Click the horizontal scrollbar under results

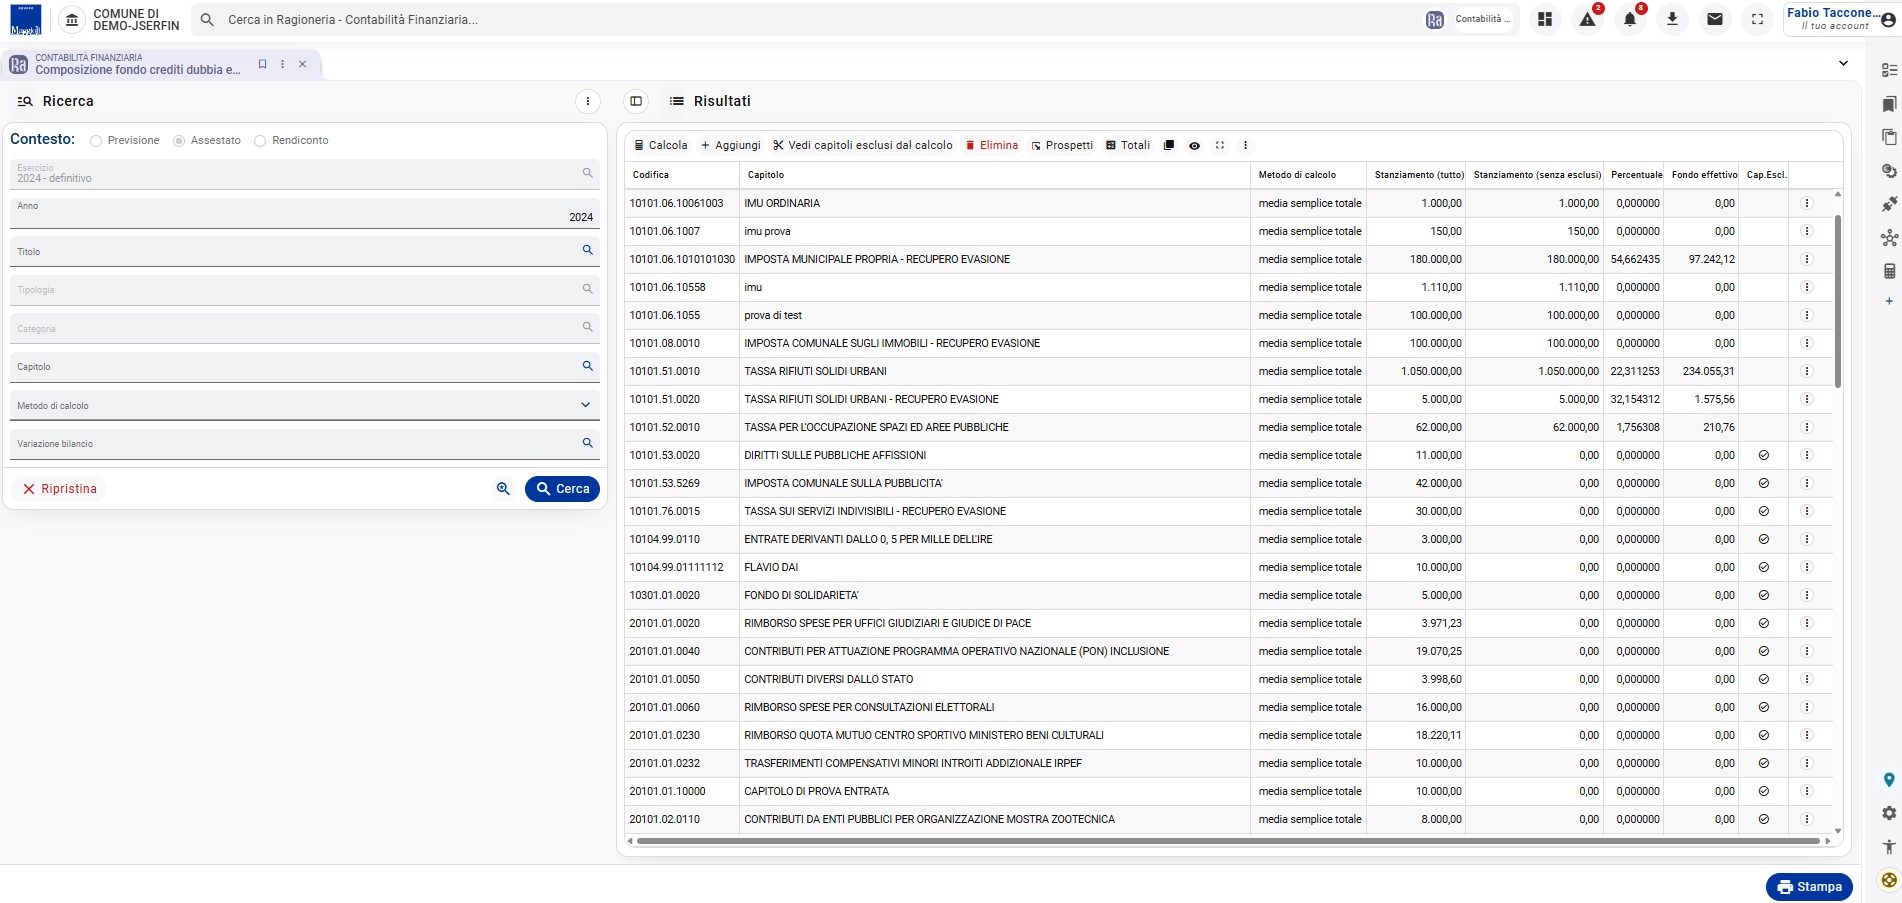(1227, 841)
